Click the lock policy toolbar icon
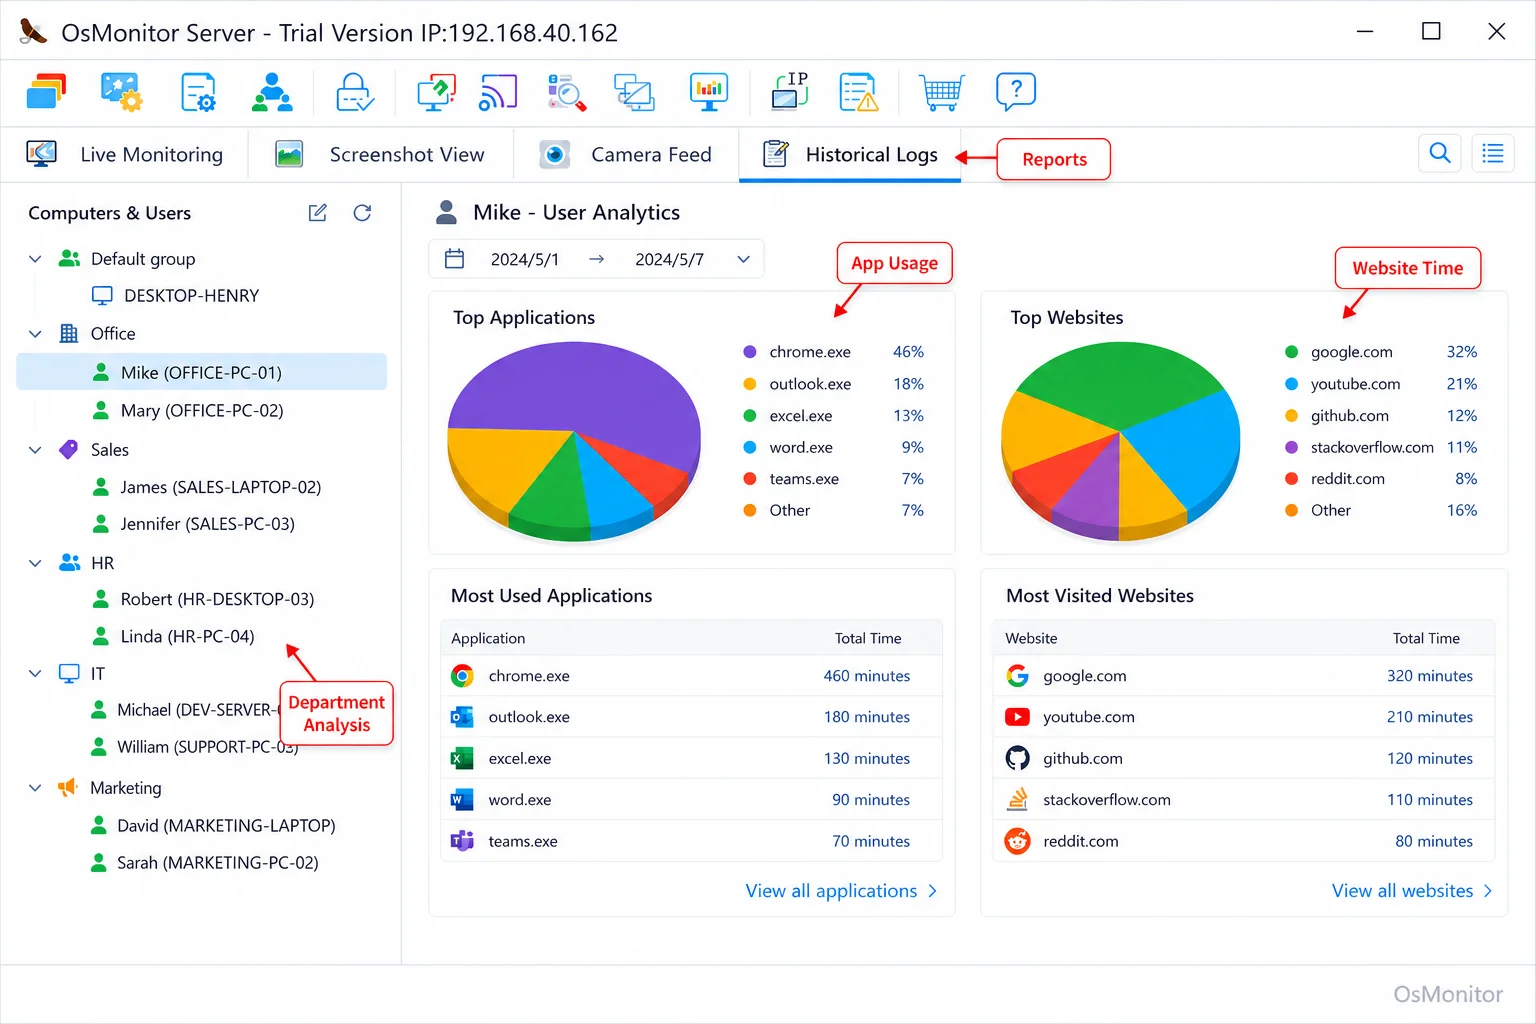 (354, 92)
